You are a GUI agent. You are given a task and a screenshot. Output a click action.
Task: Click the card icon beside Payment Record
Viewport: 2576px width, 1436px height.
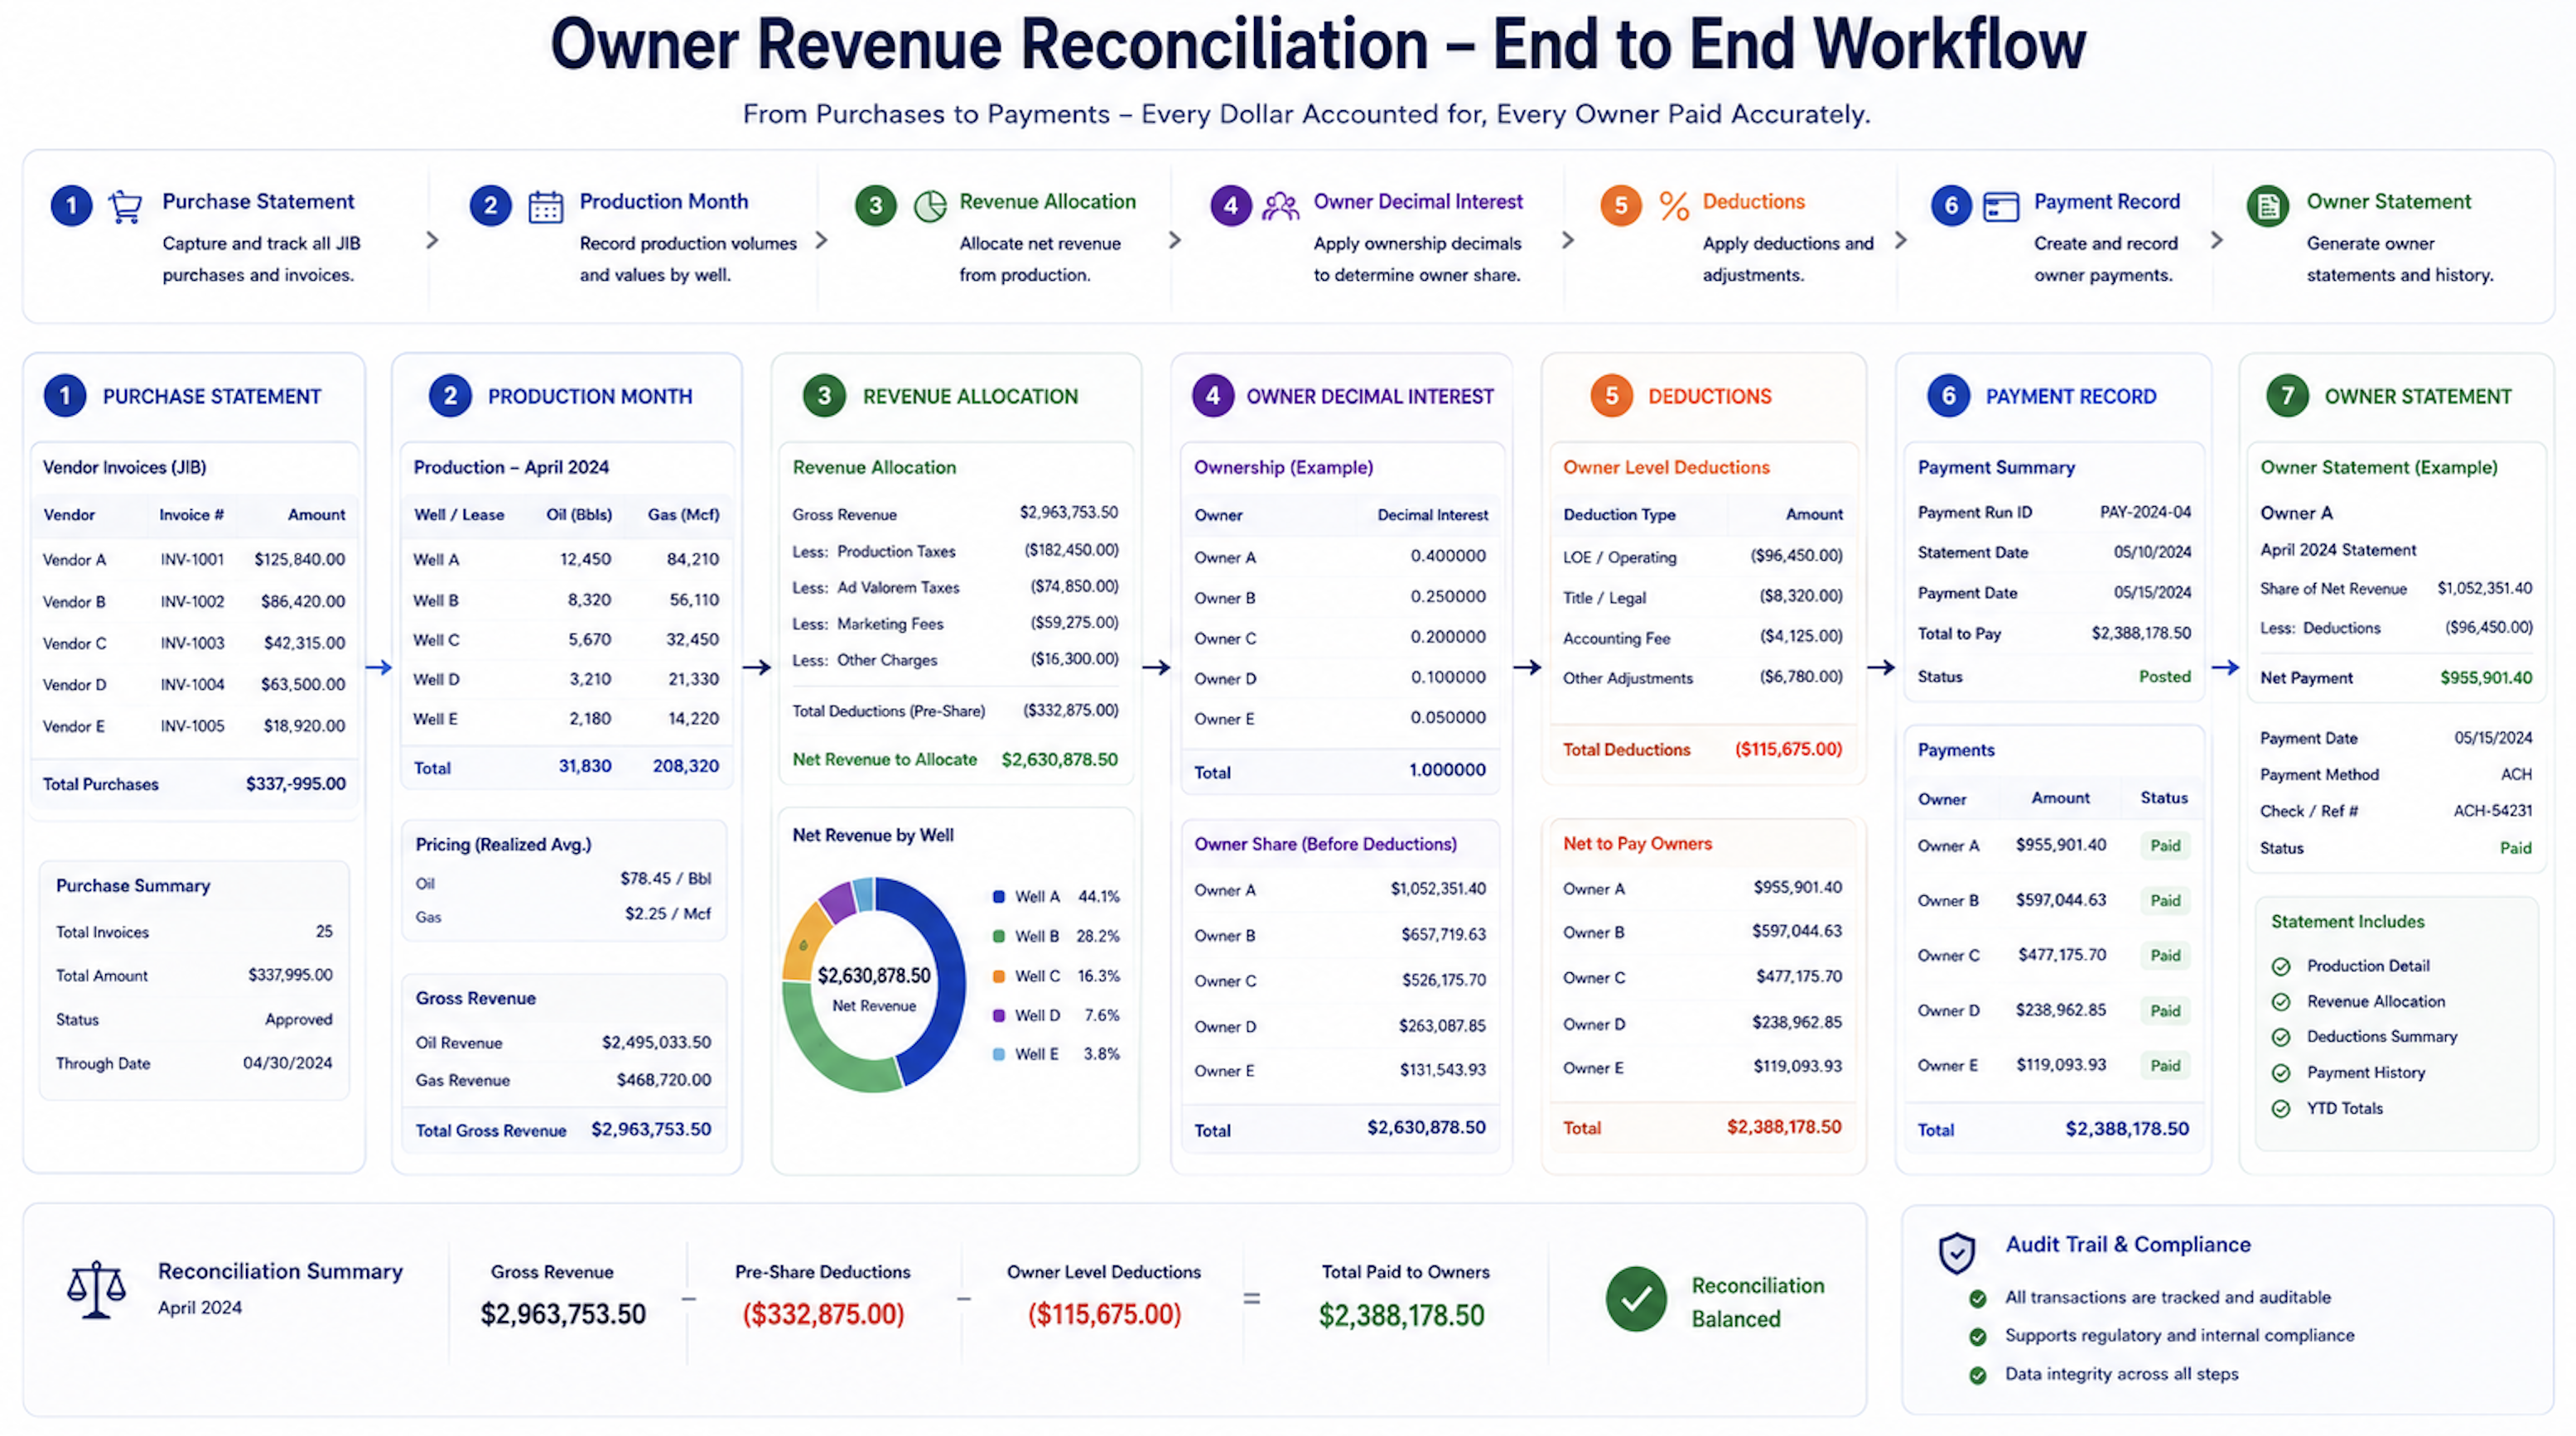[x=2001, y=206]
